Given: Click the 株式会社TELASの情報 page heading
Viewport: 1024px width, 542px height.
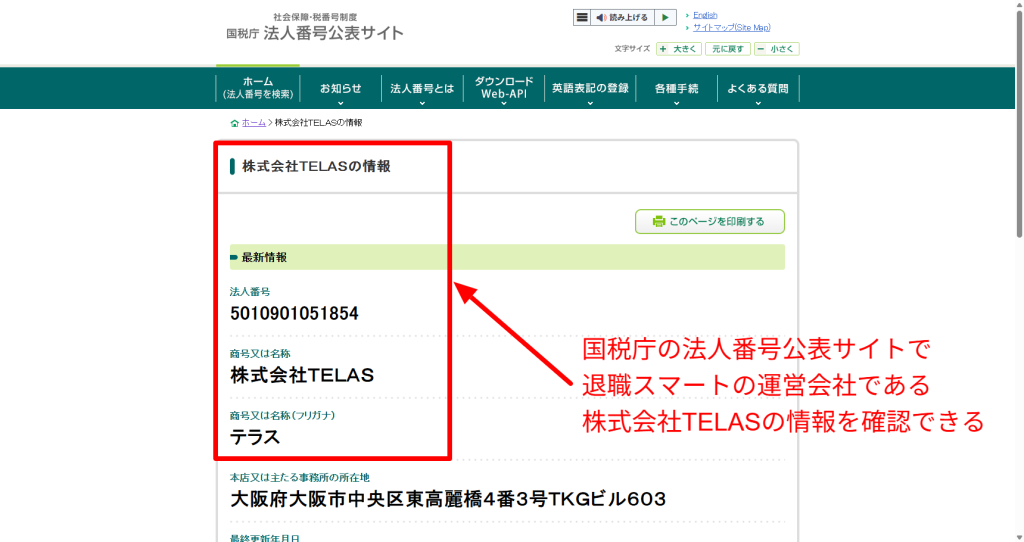Looking at the screenshot, I should coord(316,167).
